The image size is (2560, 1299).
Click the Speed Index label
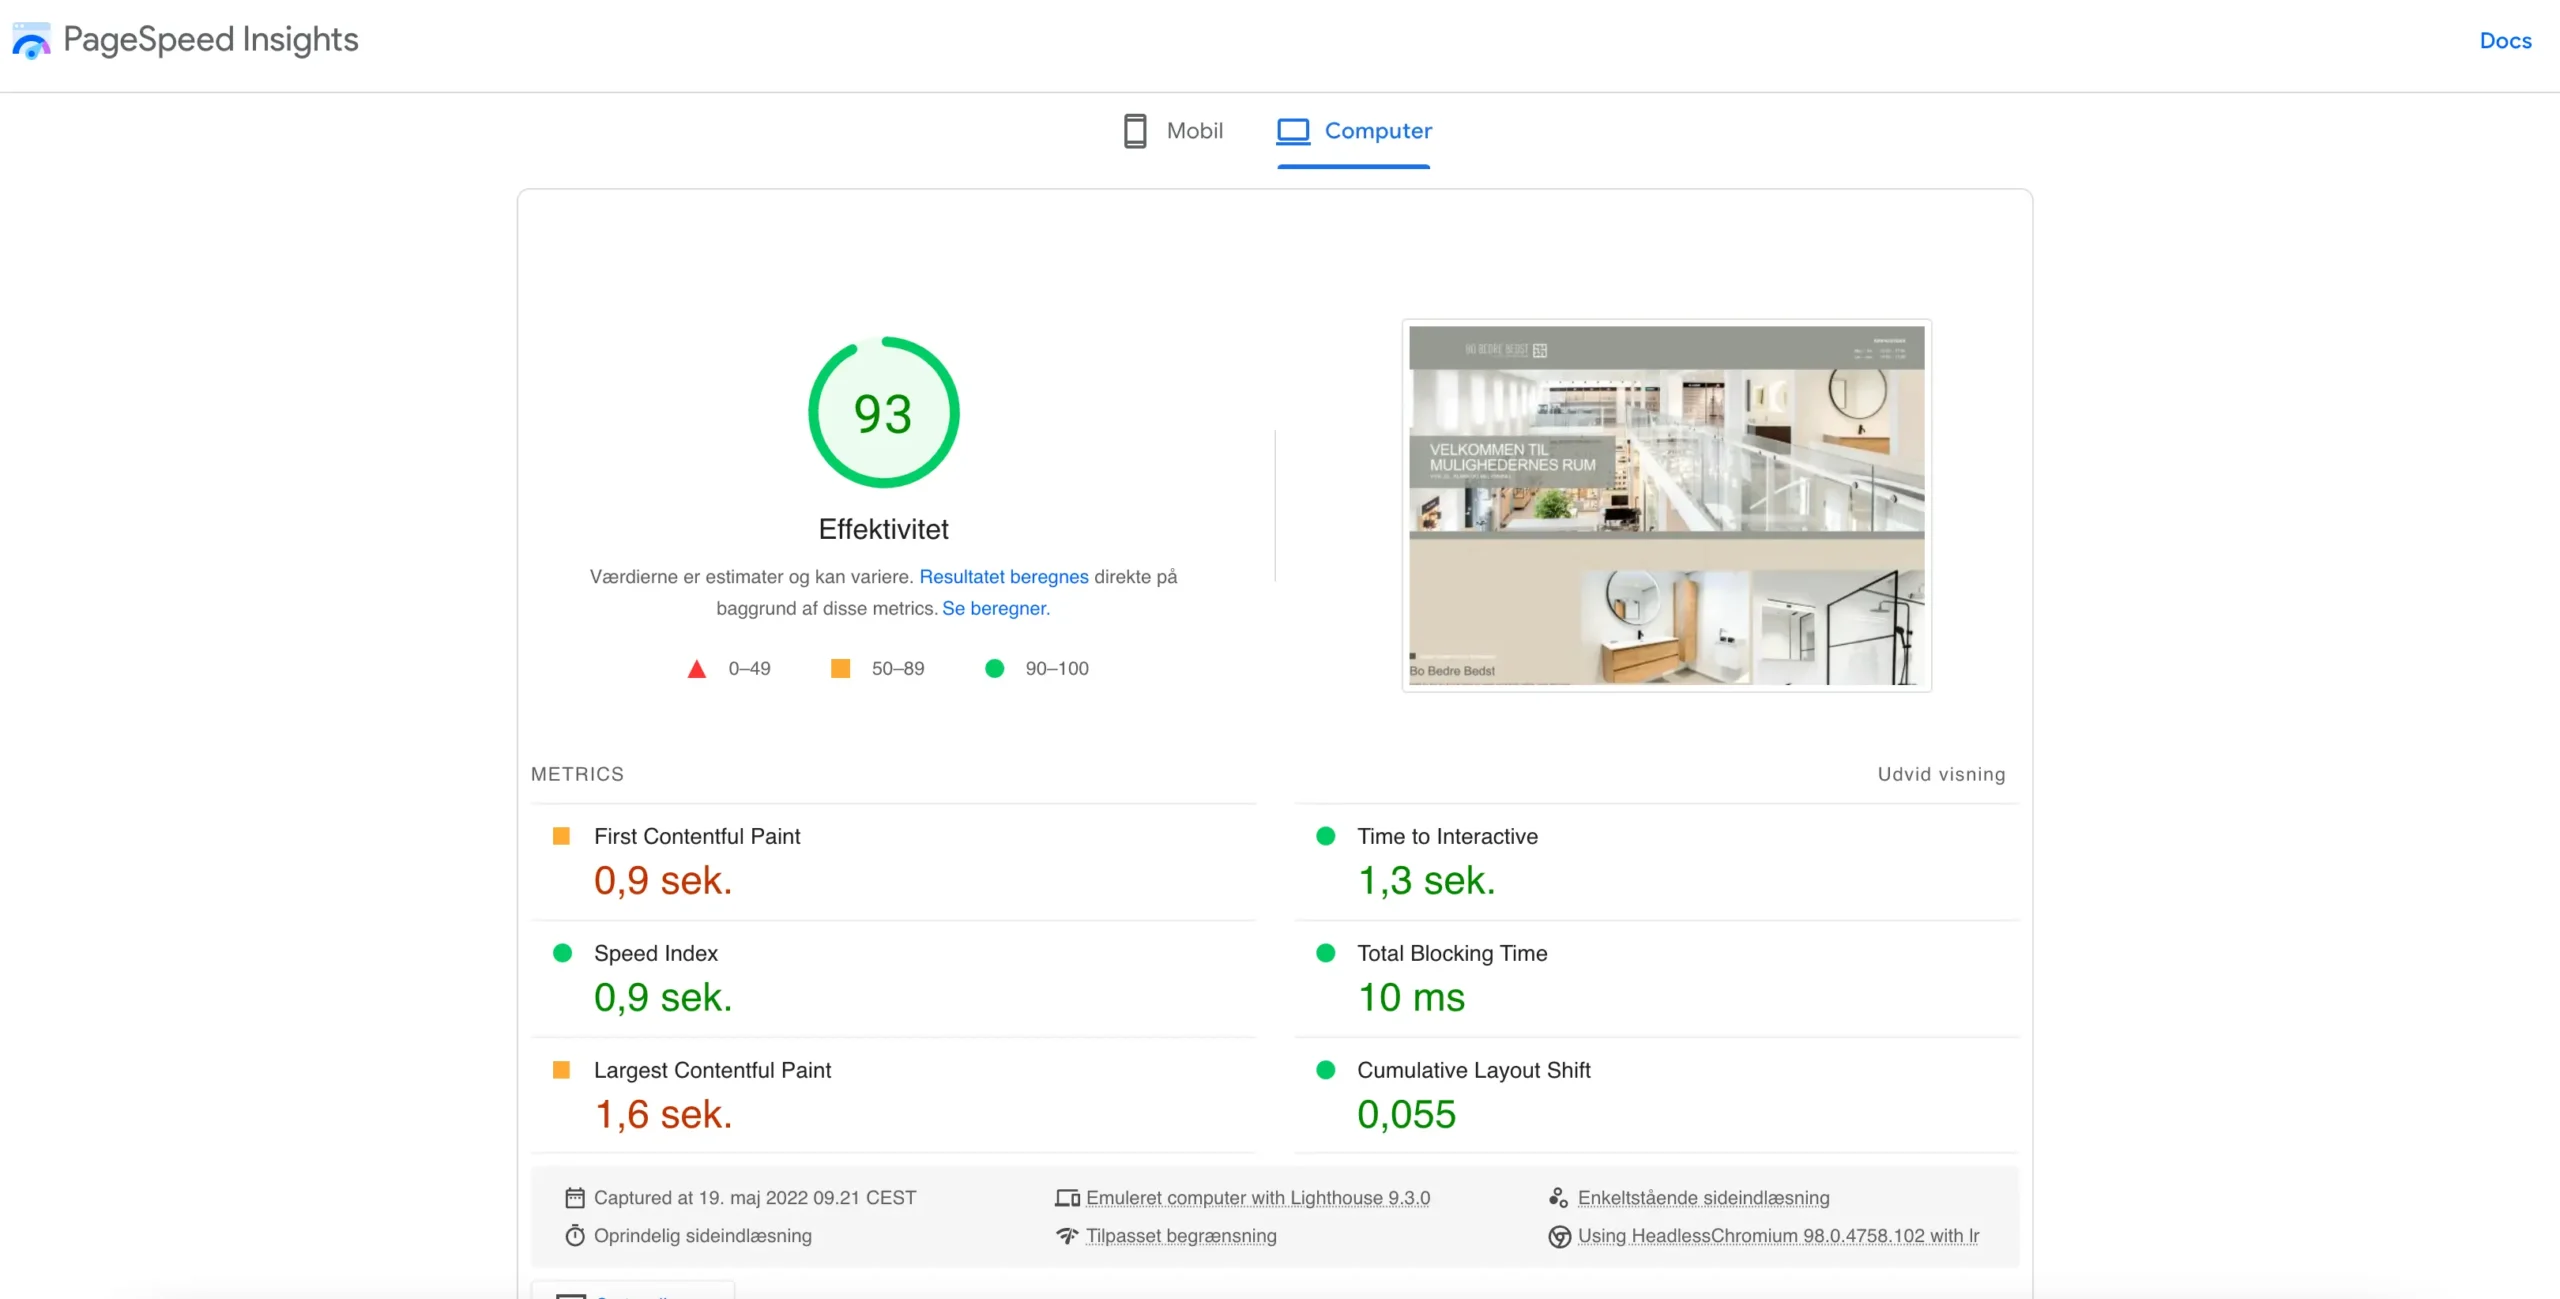[x=656, y=954]
